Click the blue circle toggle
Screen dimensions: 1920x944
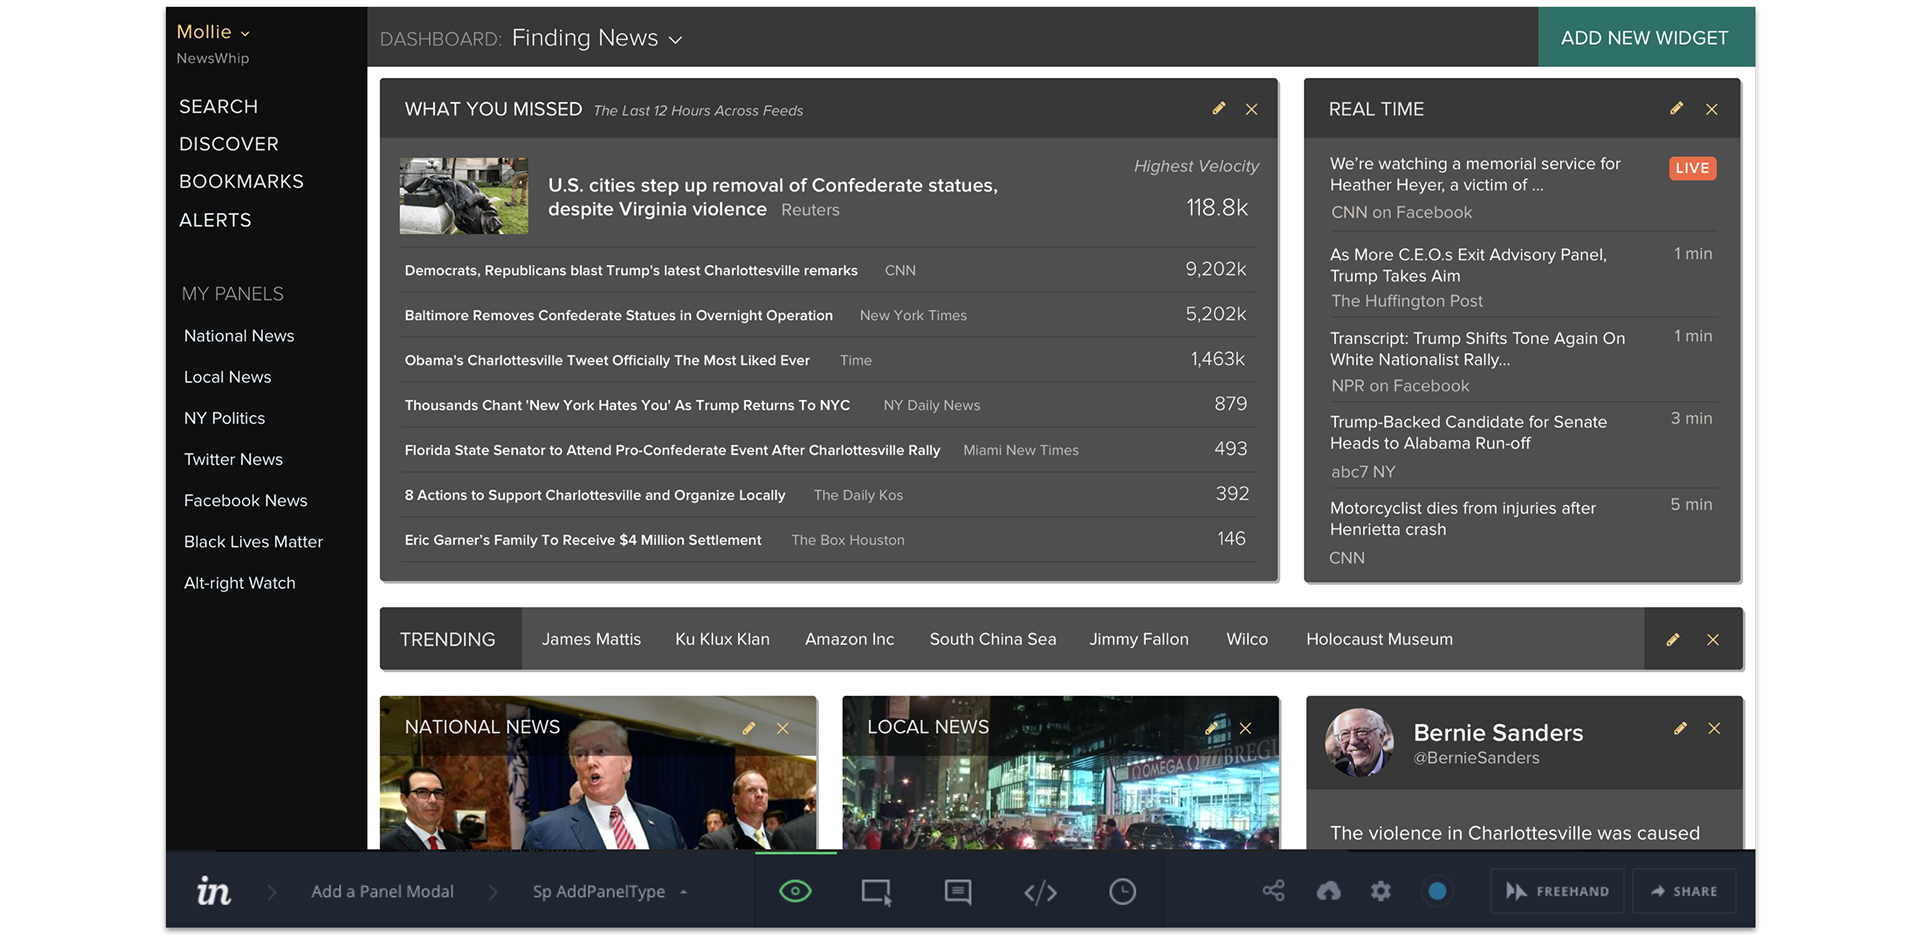coord(1437,890)
